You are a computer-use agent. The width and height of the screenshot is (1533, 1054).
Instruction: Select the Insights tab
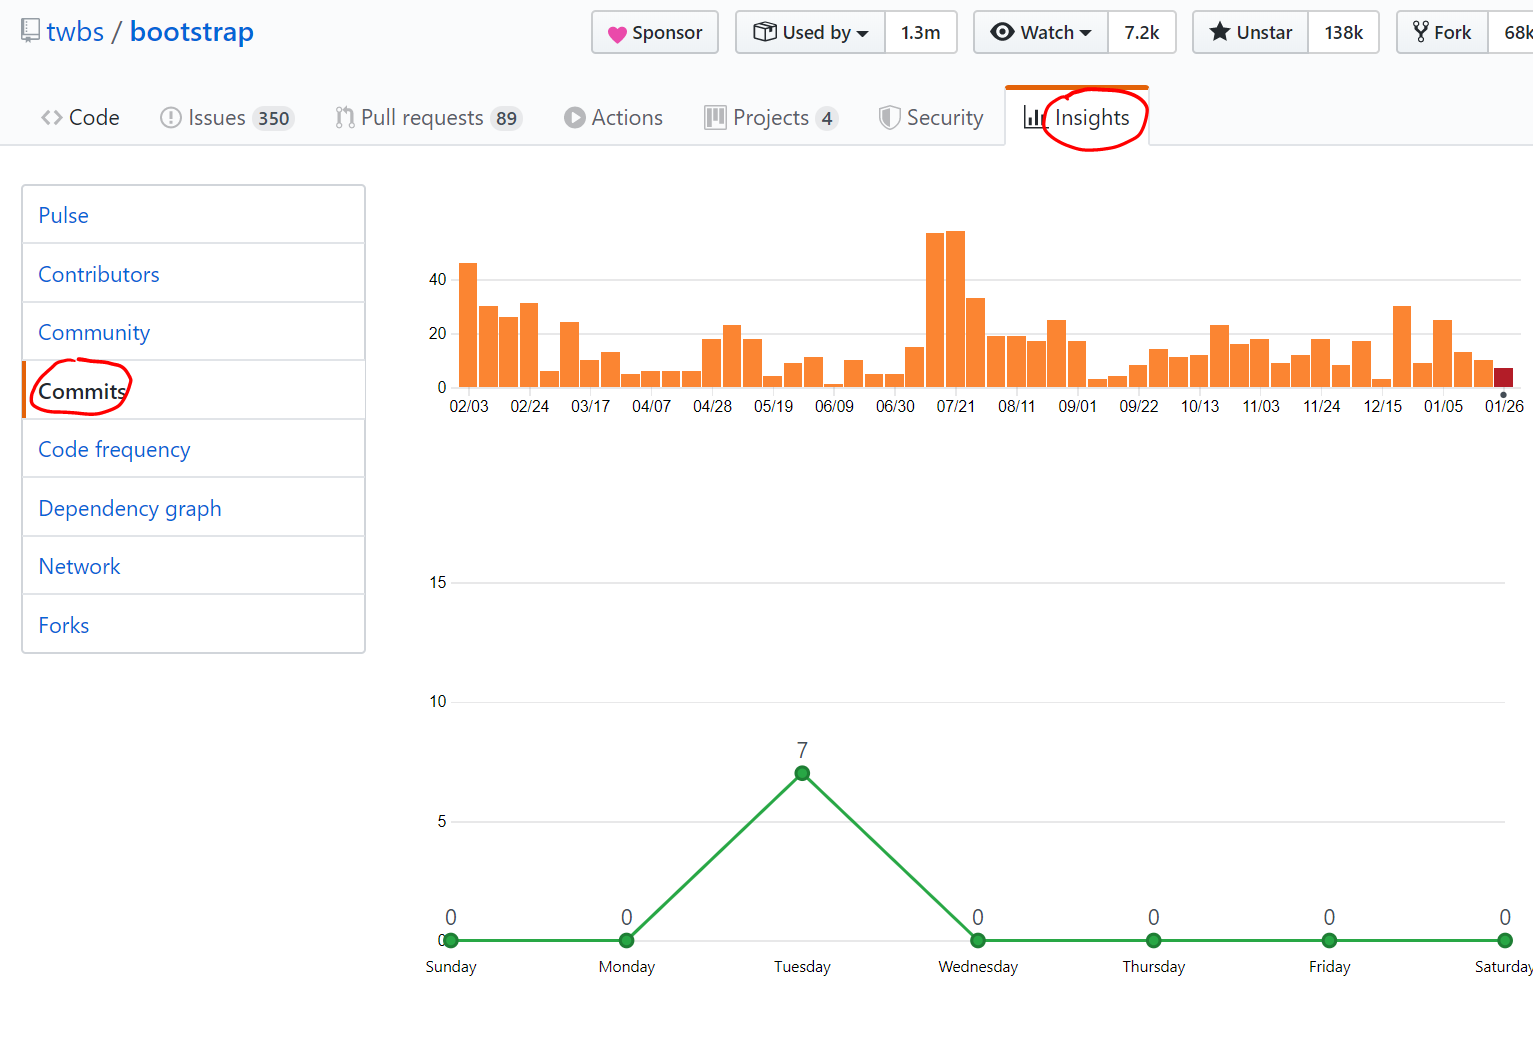tap(1077, 117)
